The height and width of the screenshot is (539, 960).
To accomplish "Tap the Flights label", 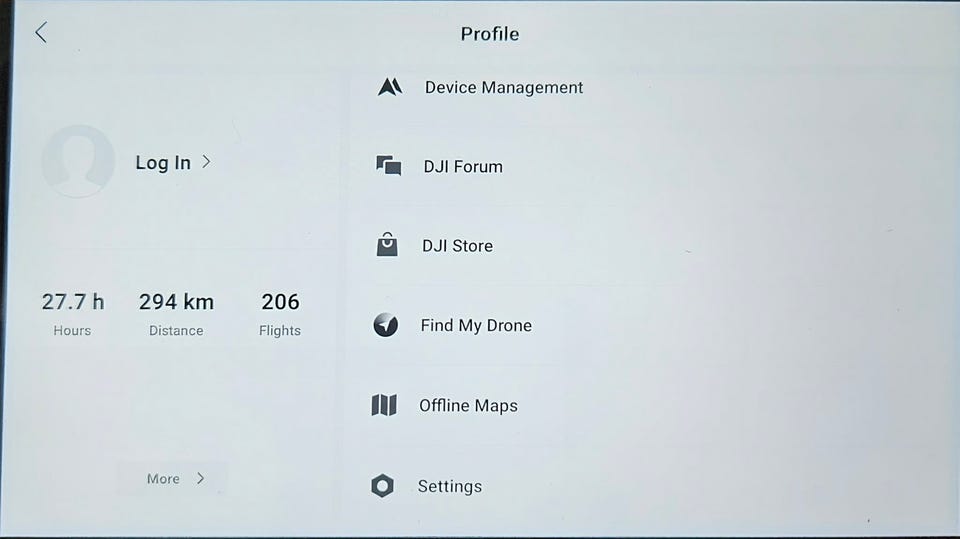I will point(280,331).
